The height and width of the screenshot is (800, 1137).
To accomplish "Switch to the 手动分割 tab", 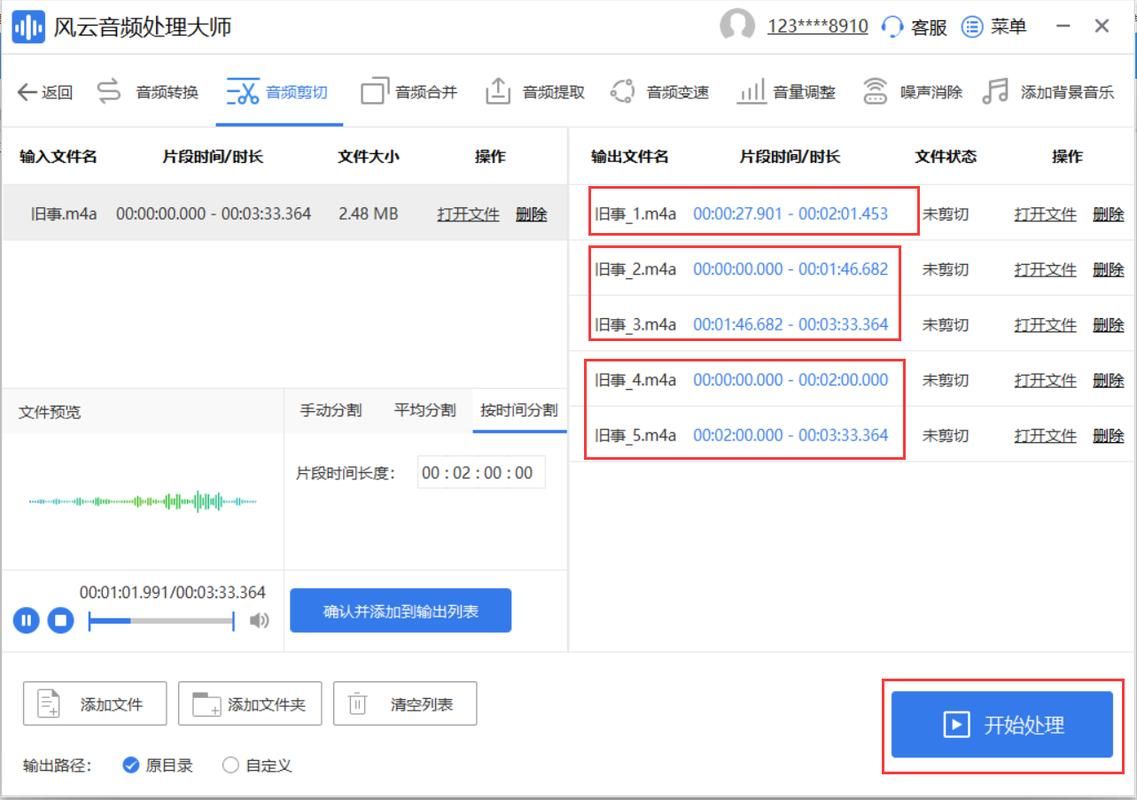I will [x=332, y=410].
